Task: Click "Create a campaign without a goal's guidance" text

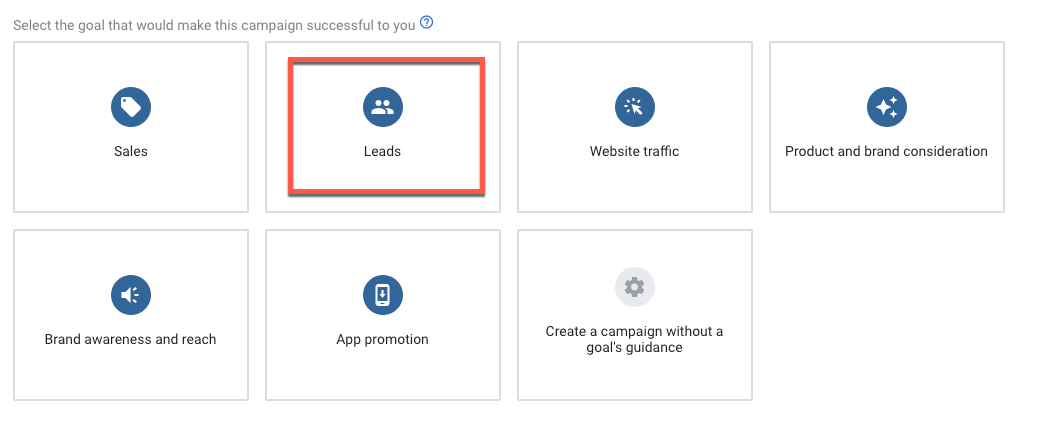Action: pyautogui.click(x=634, y=339)
